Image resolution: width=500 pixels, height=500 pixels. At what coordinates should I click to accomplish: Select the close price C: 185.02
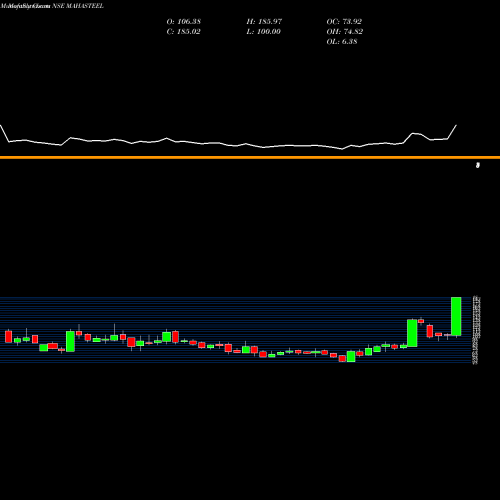coord(183,32)
